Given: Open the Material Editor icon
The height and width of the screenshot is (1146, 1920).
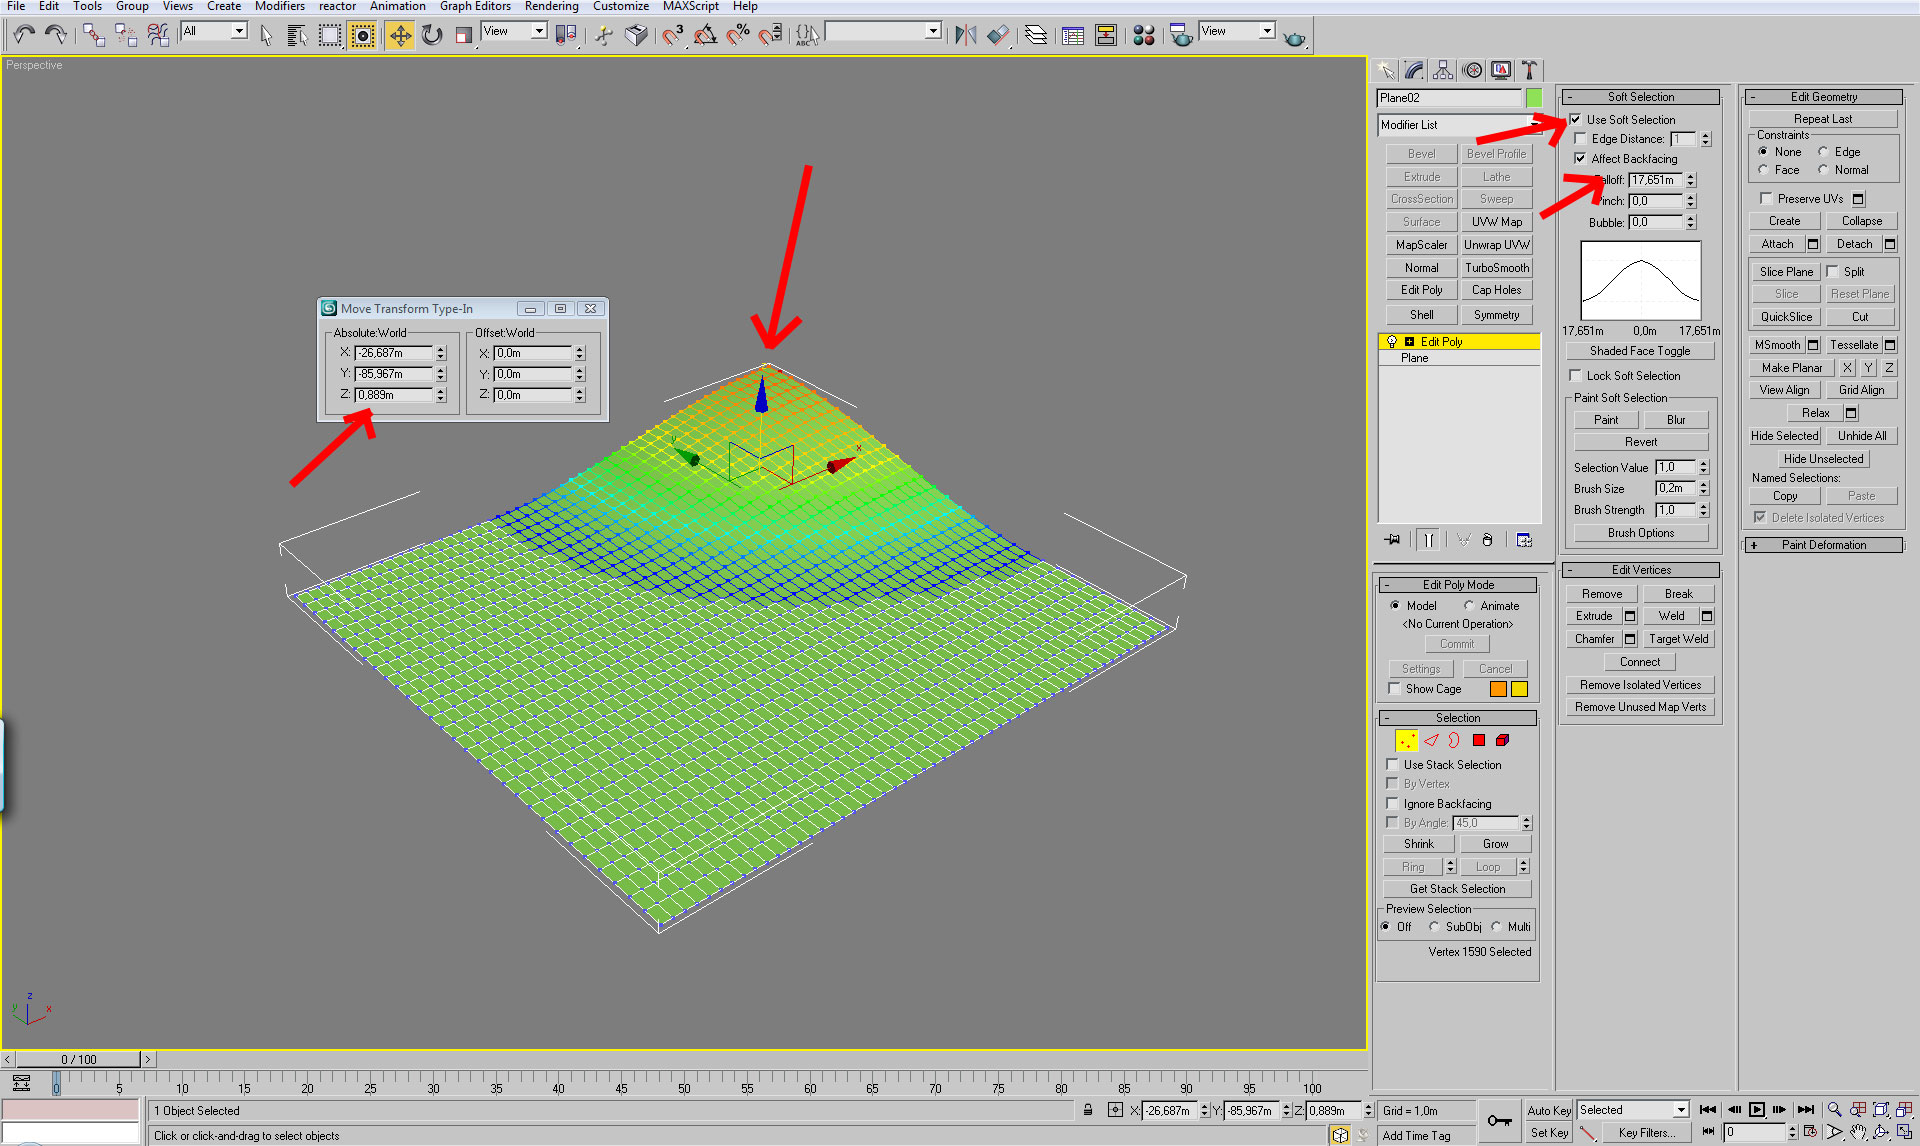Looking at the screenshot, I should coord(1144,36).
